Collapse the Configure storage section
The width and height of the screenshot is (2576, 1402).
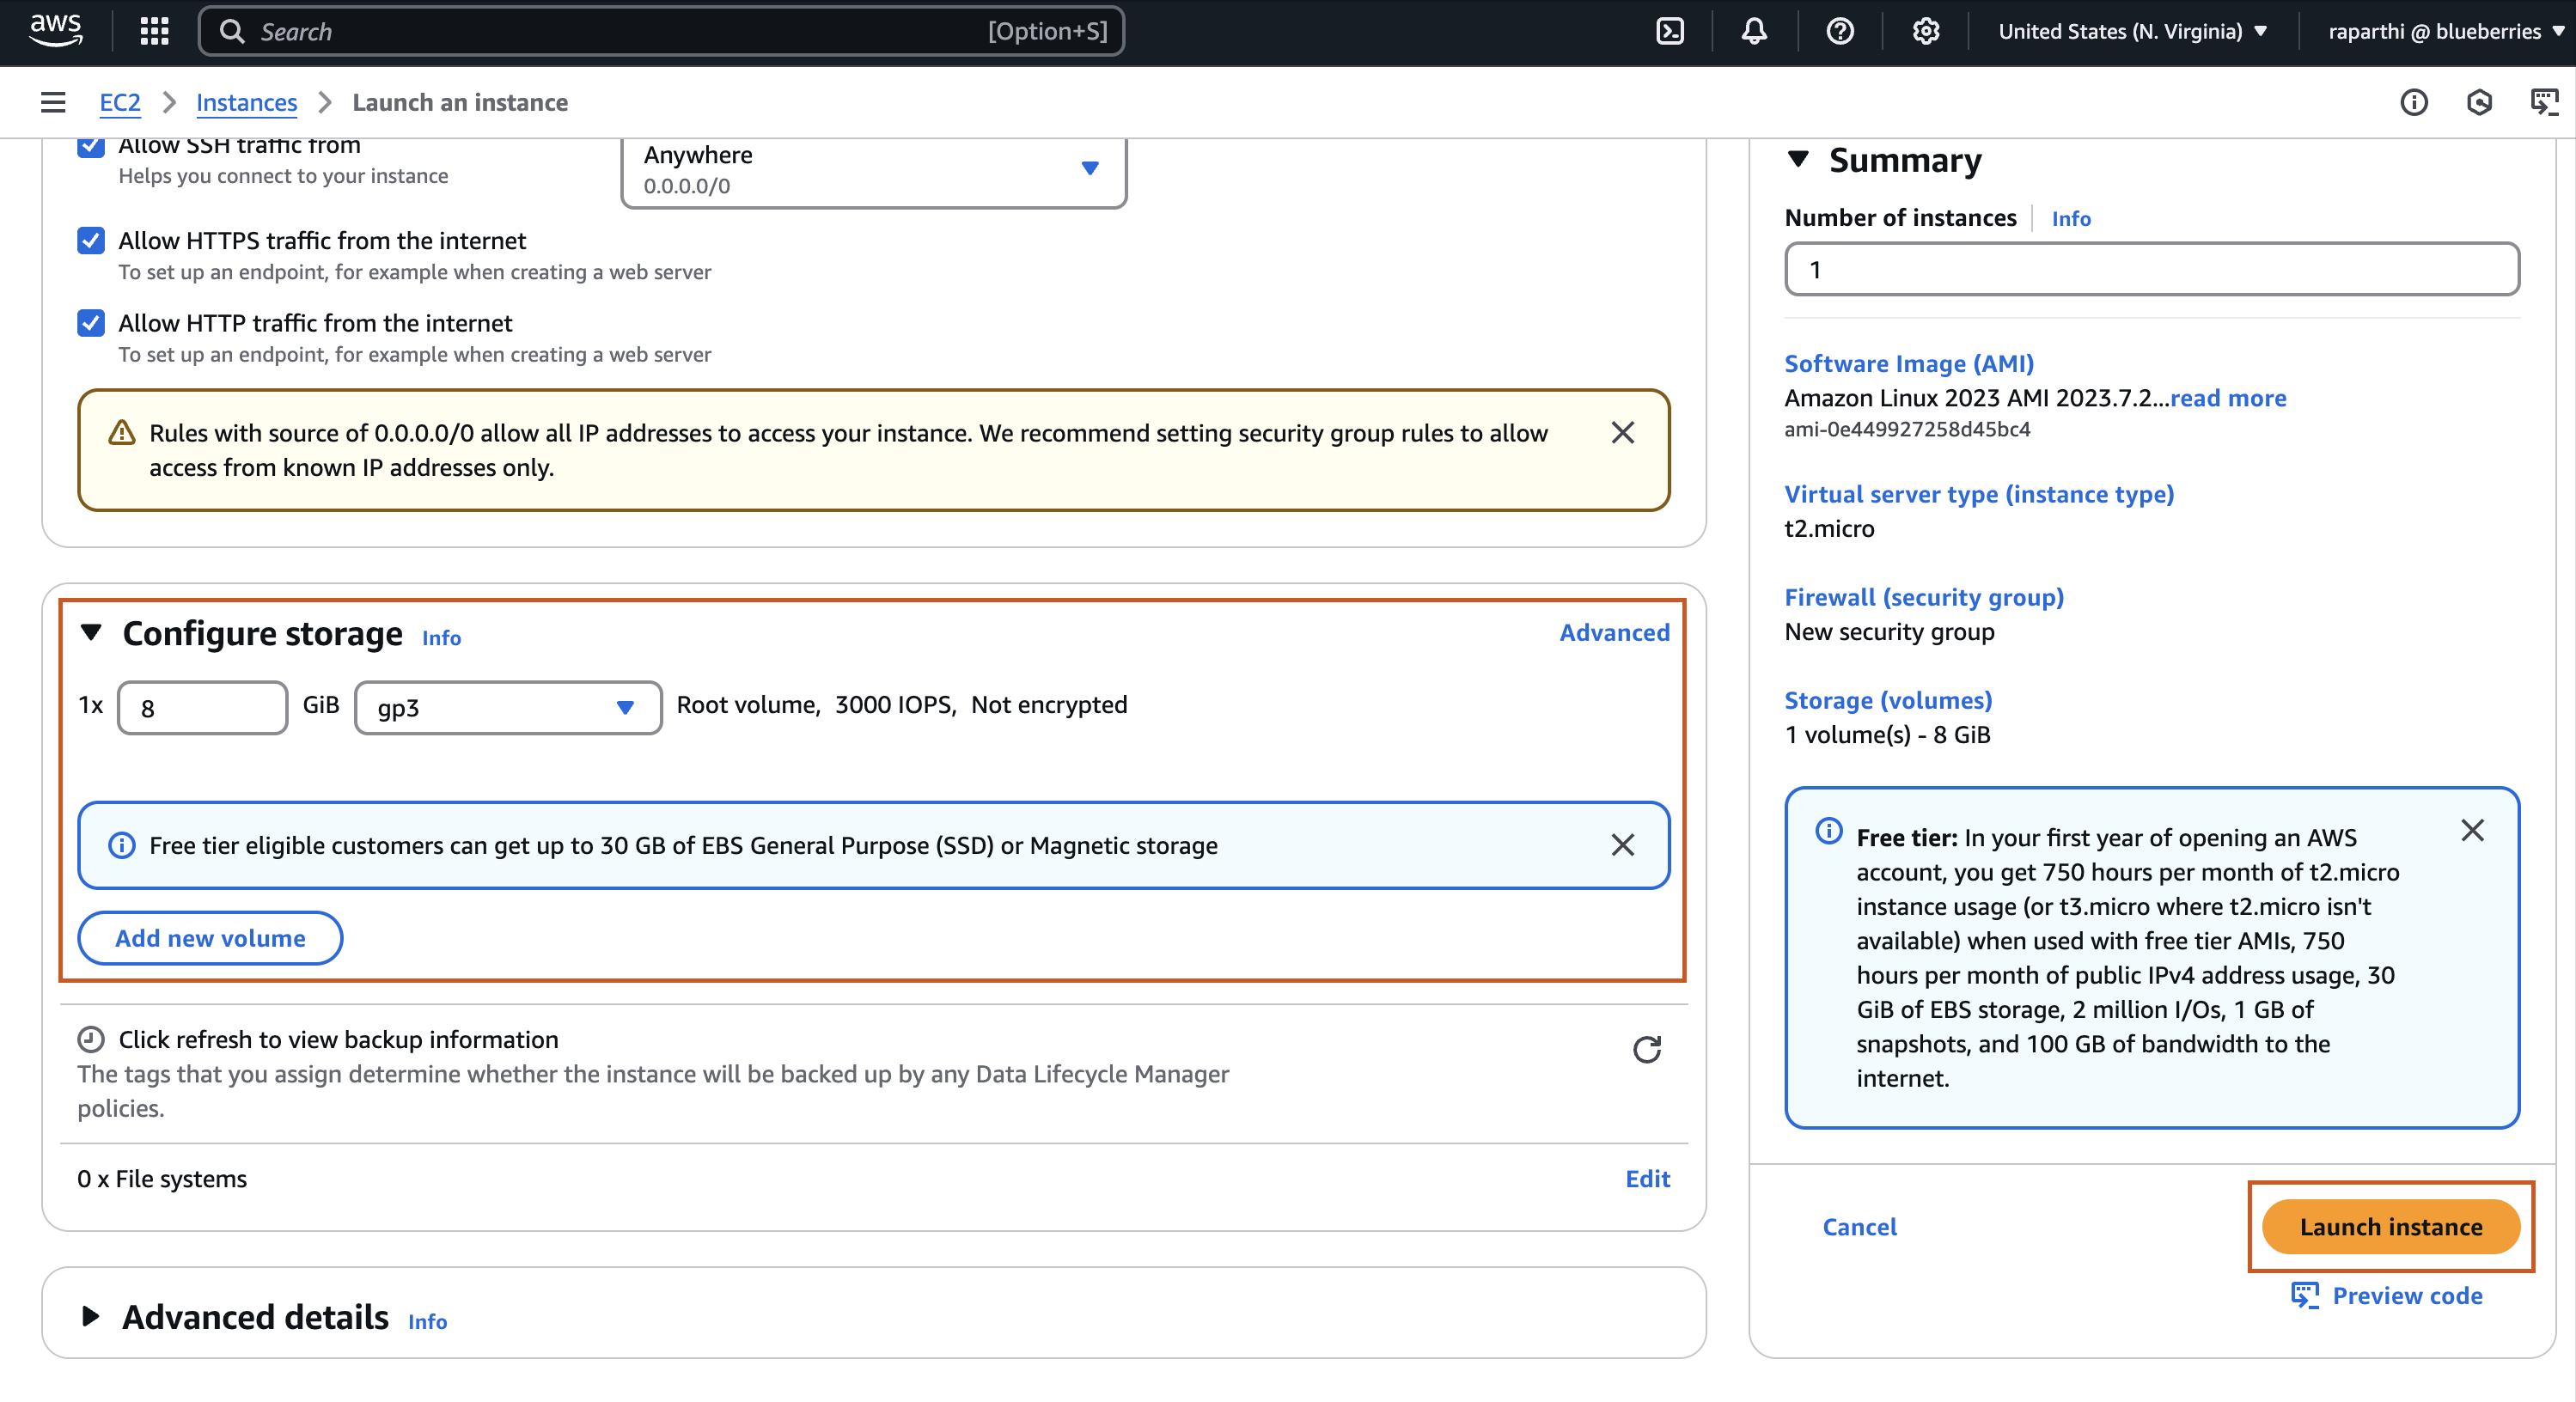91,633
